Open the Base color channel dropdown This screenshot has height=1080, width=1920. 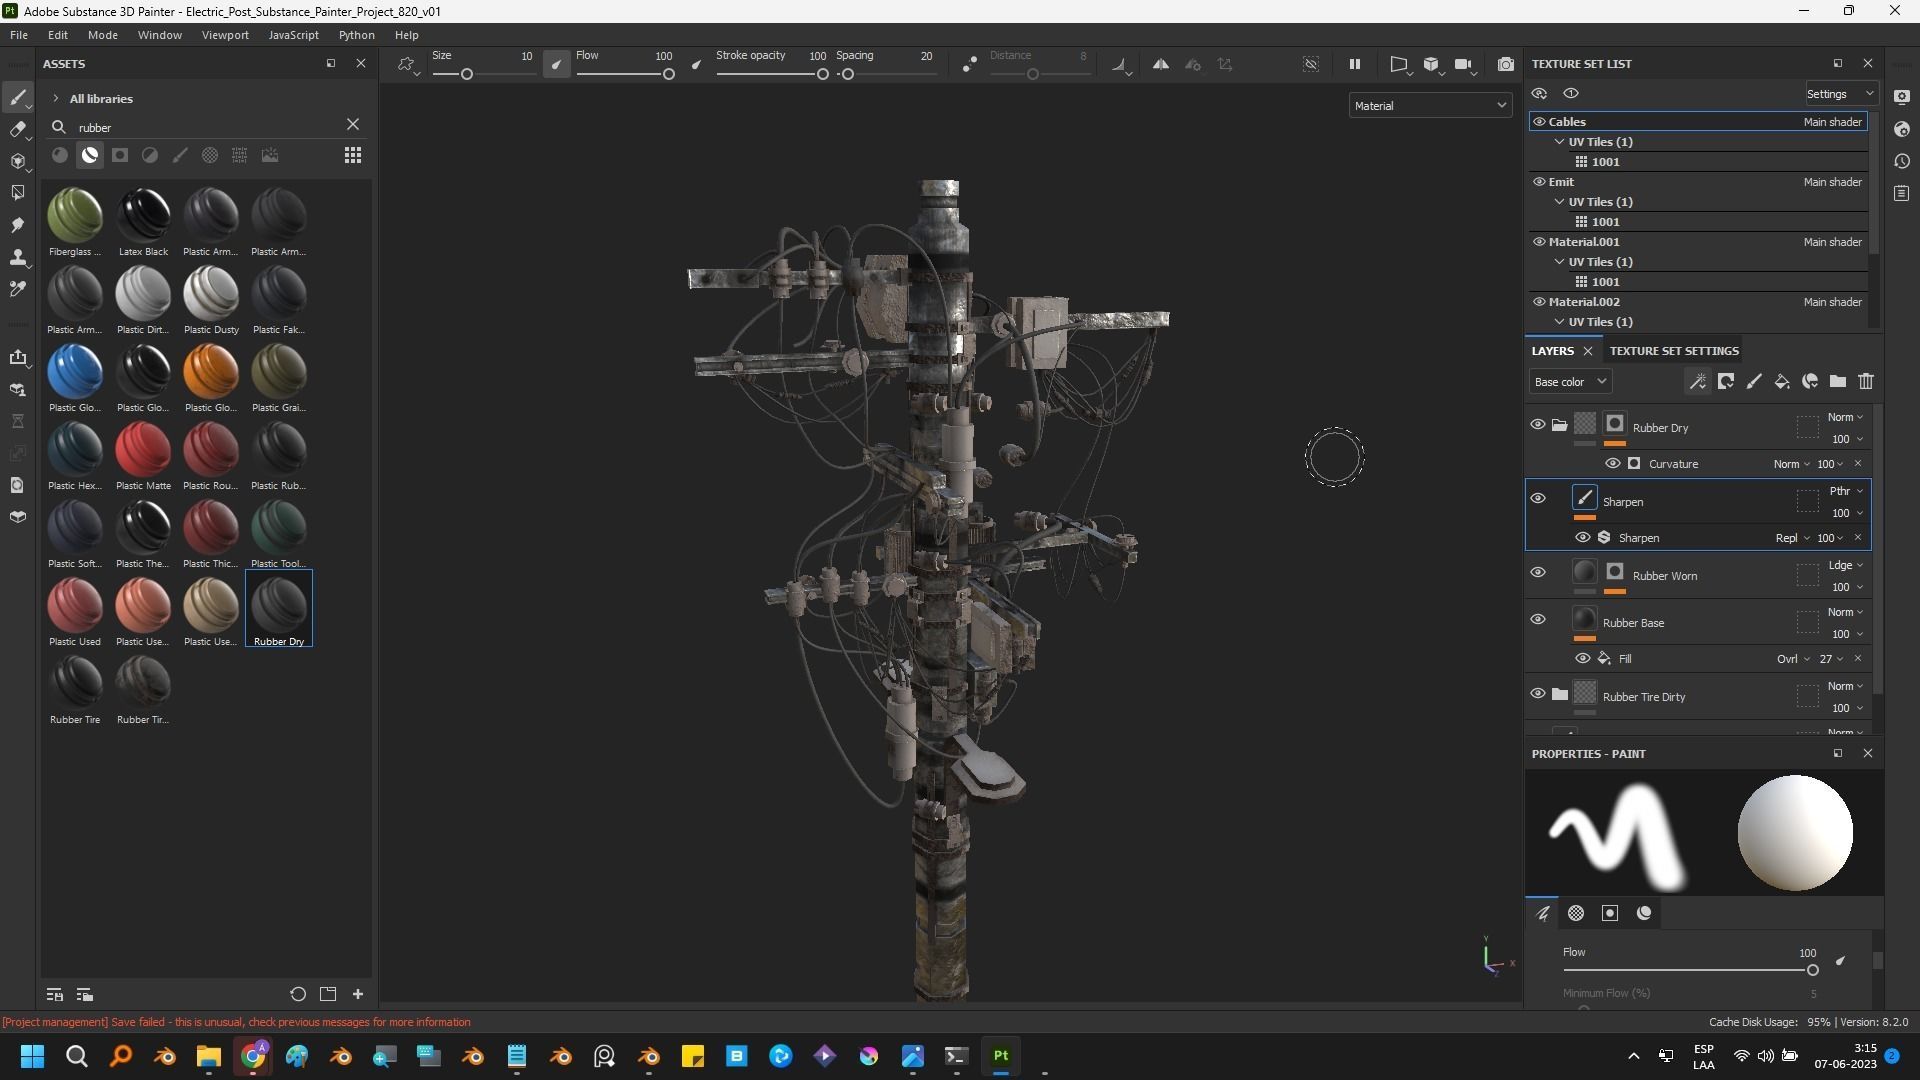tap(1569, 381)
